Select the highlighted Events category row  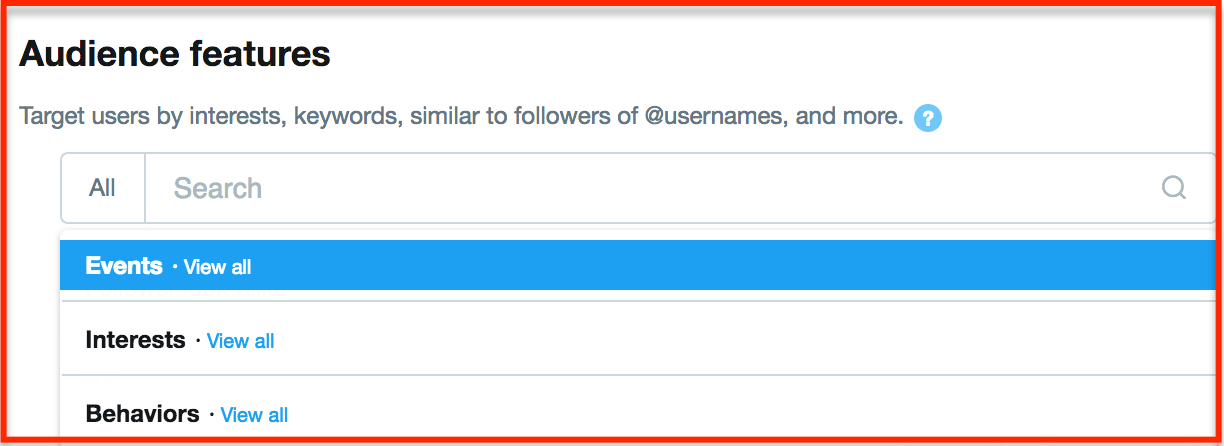[x=636, y=266]
